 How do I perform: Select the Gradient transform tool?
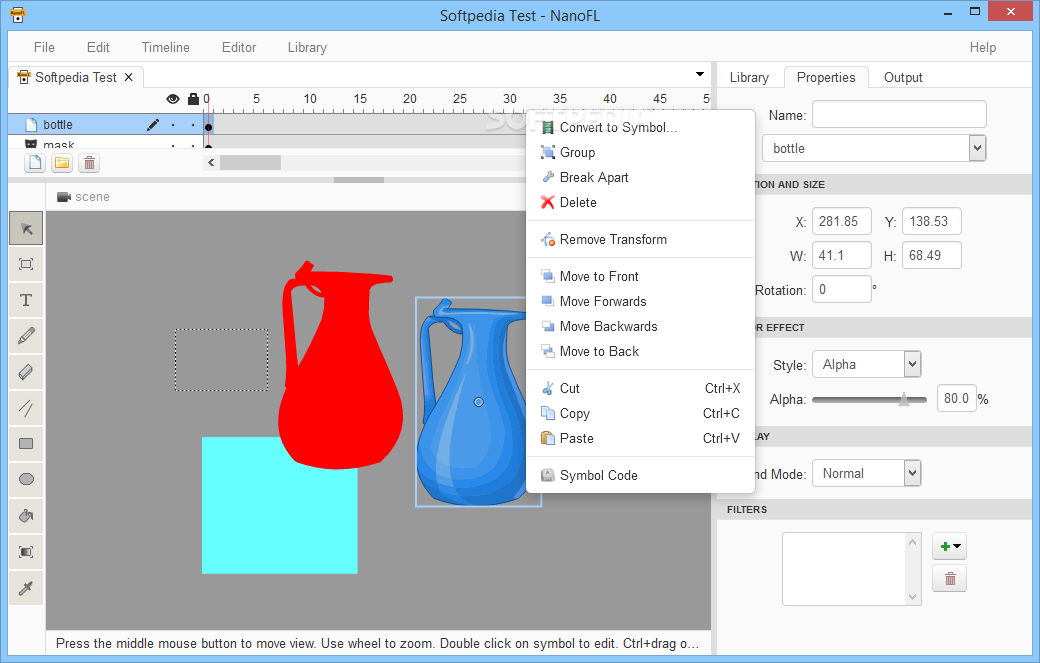point(26,552)
